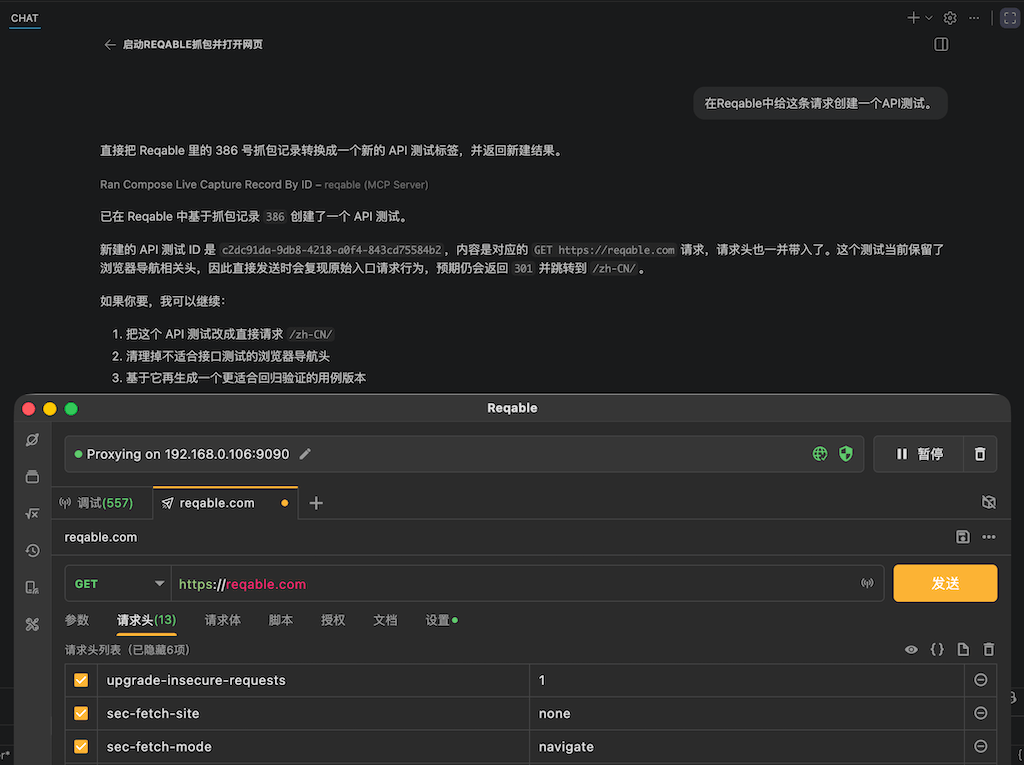Open the history sidebar icon in Reqable
Screen dimensions: 1024x765
click(32, 551)
